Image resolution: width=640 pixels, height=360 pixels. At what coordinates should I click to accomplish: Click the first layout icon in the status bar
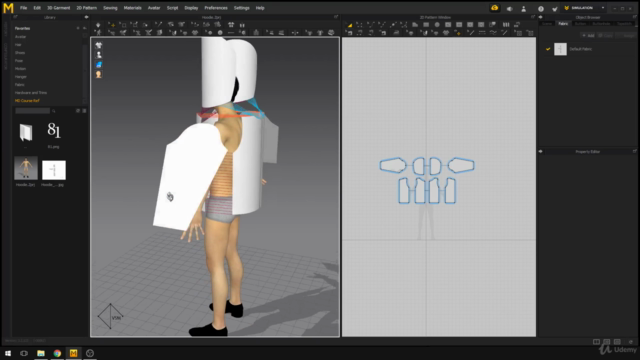point(596,342)
